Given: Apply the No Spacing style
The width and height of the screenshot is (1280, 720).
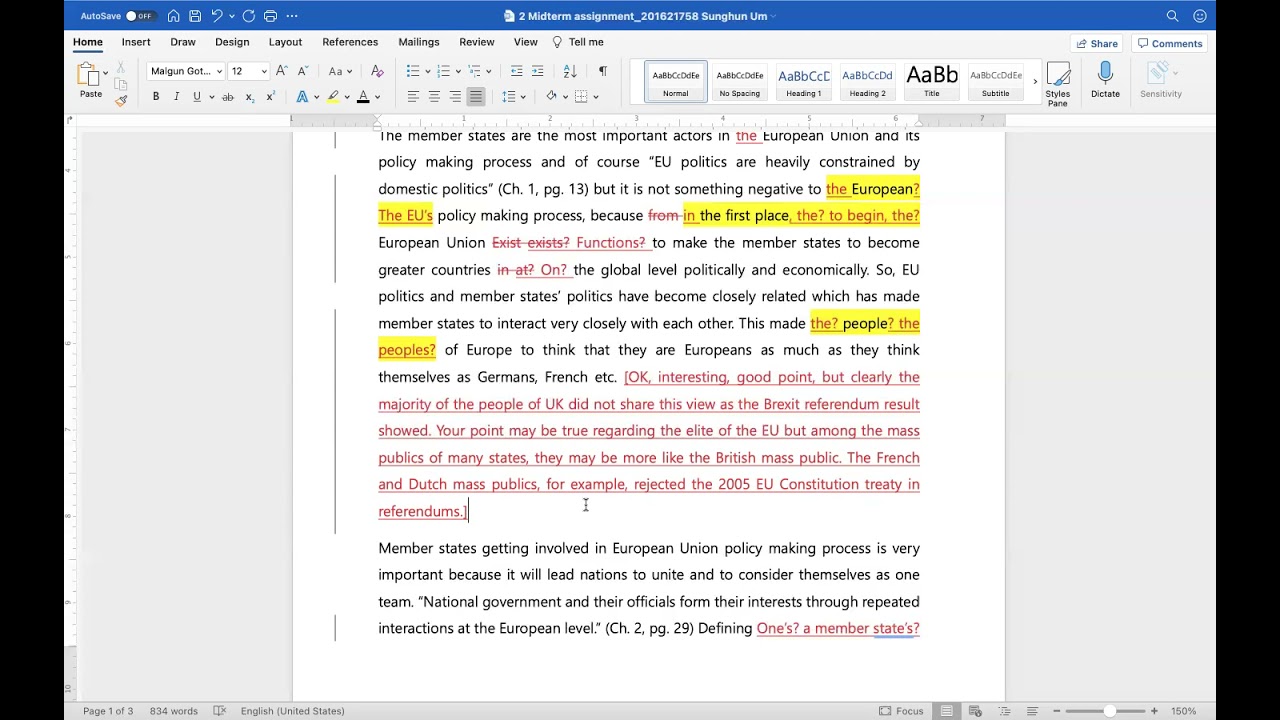Looking at the screenshot, I should pyautogui.click(x=740, y=82).
